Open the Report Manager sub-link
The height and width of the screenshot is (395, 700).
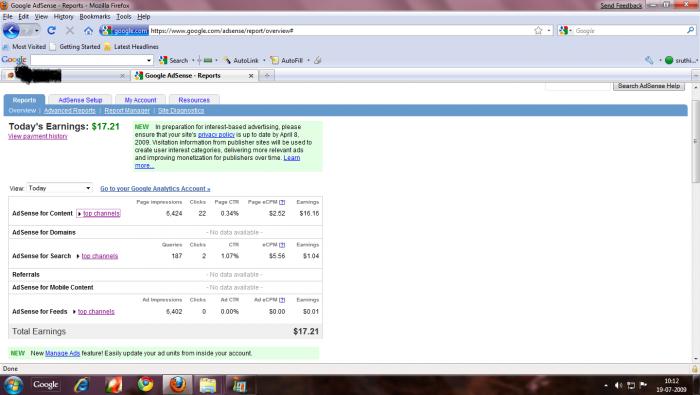click(x=127, y=111)
